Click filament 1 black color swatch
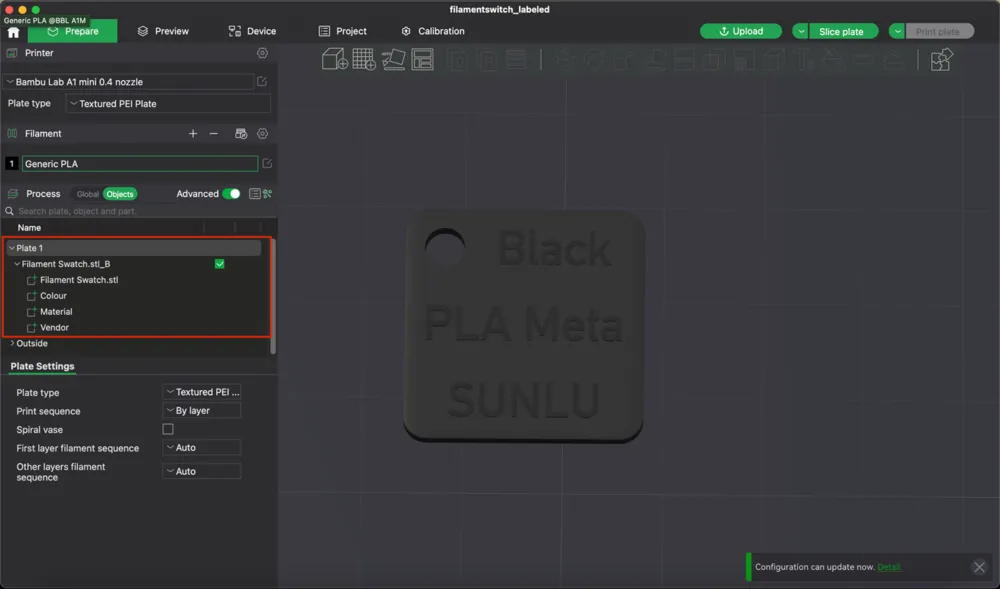The image size is (1000, 589). pos(11,164)
